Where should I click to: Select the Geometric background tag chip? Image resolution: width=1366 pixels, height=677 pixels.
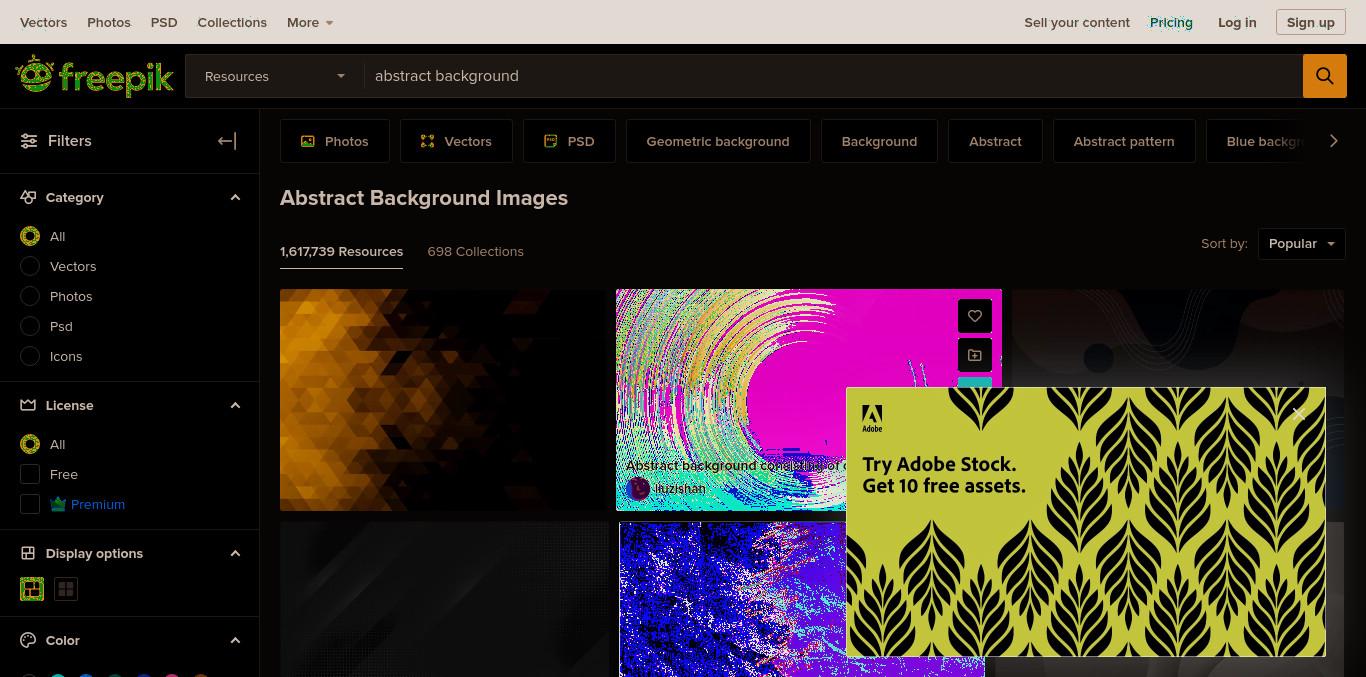[718, 141]
